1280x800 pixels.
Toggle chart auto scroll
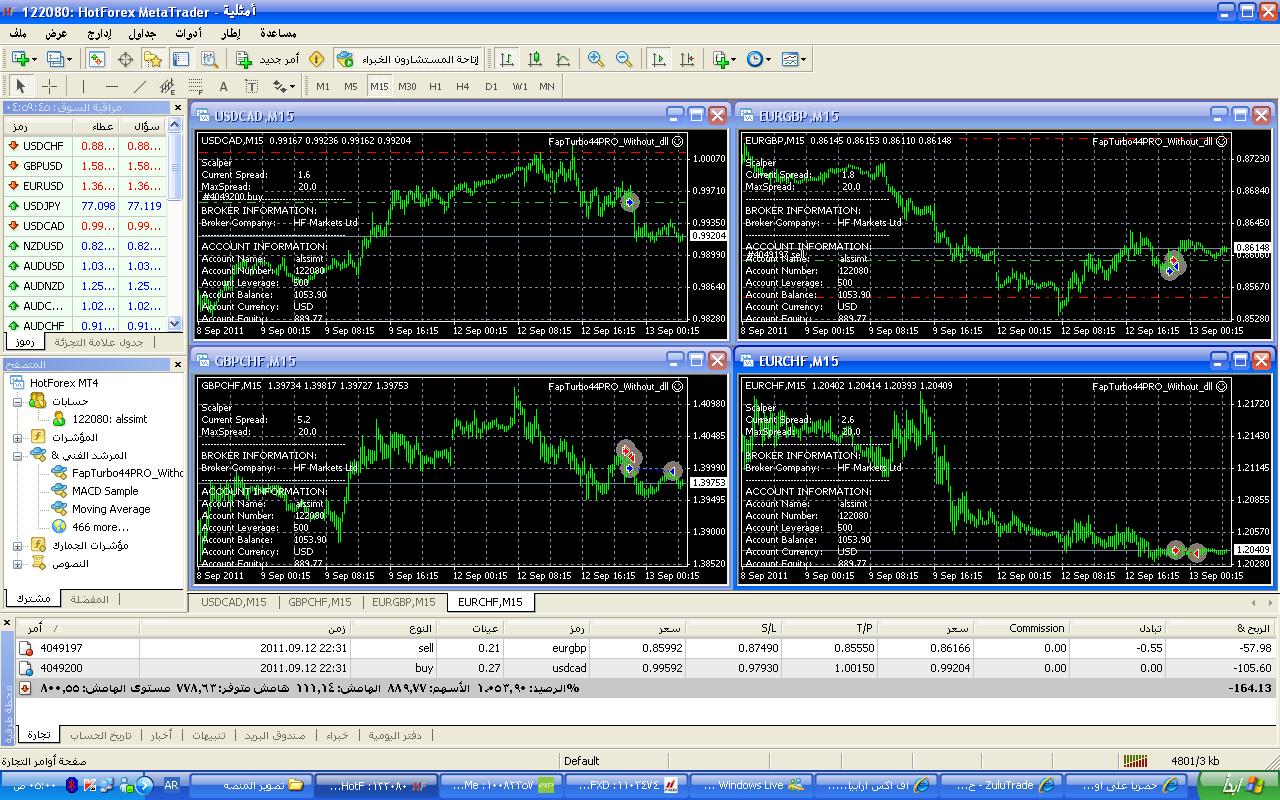(x=659, y=60)
